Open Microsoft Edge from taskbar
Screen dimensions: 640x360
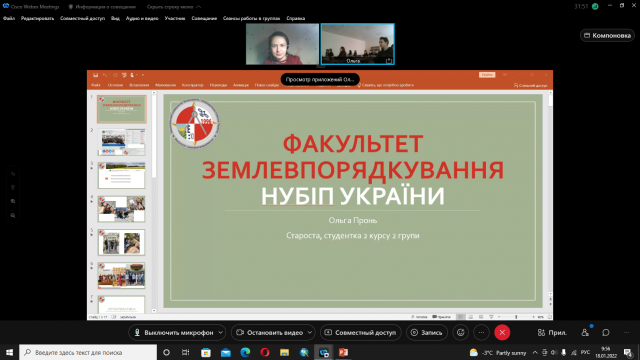(245, 352)
